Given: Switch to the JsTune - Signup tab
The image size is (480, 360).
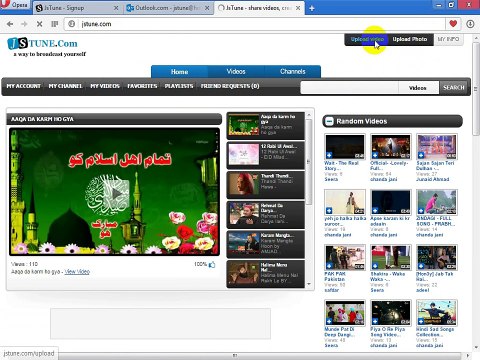Looking at the screenshot, I should coord(78,8).
